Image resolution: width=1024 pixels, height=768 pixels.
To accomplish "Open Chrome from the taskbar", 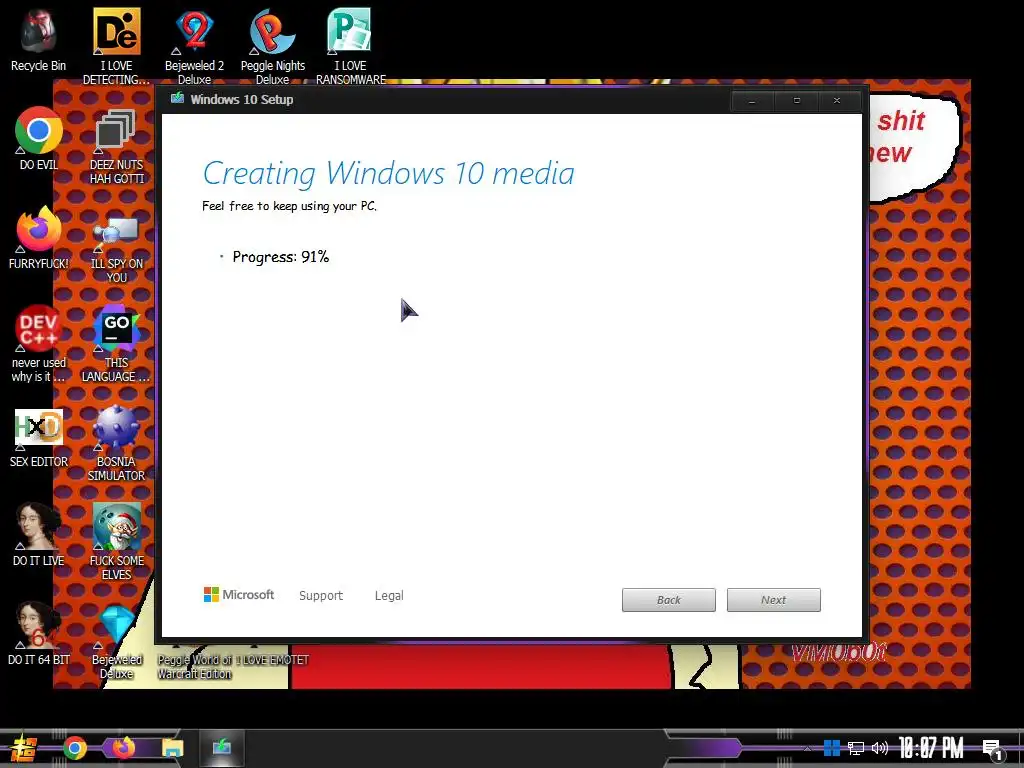I will (x=74, y=748).
